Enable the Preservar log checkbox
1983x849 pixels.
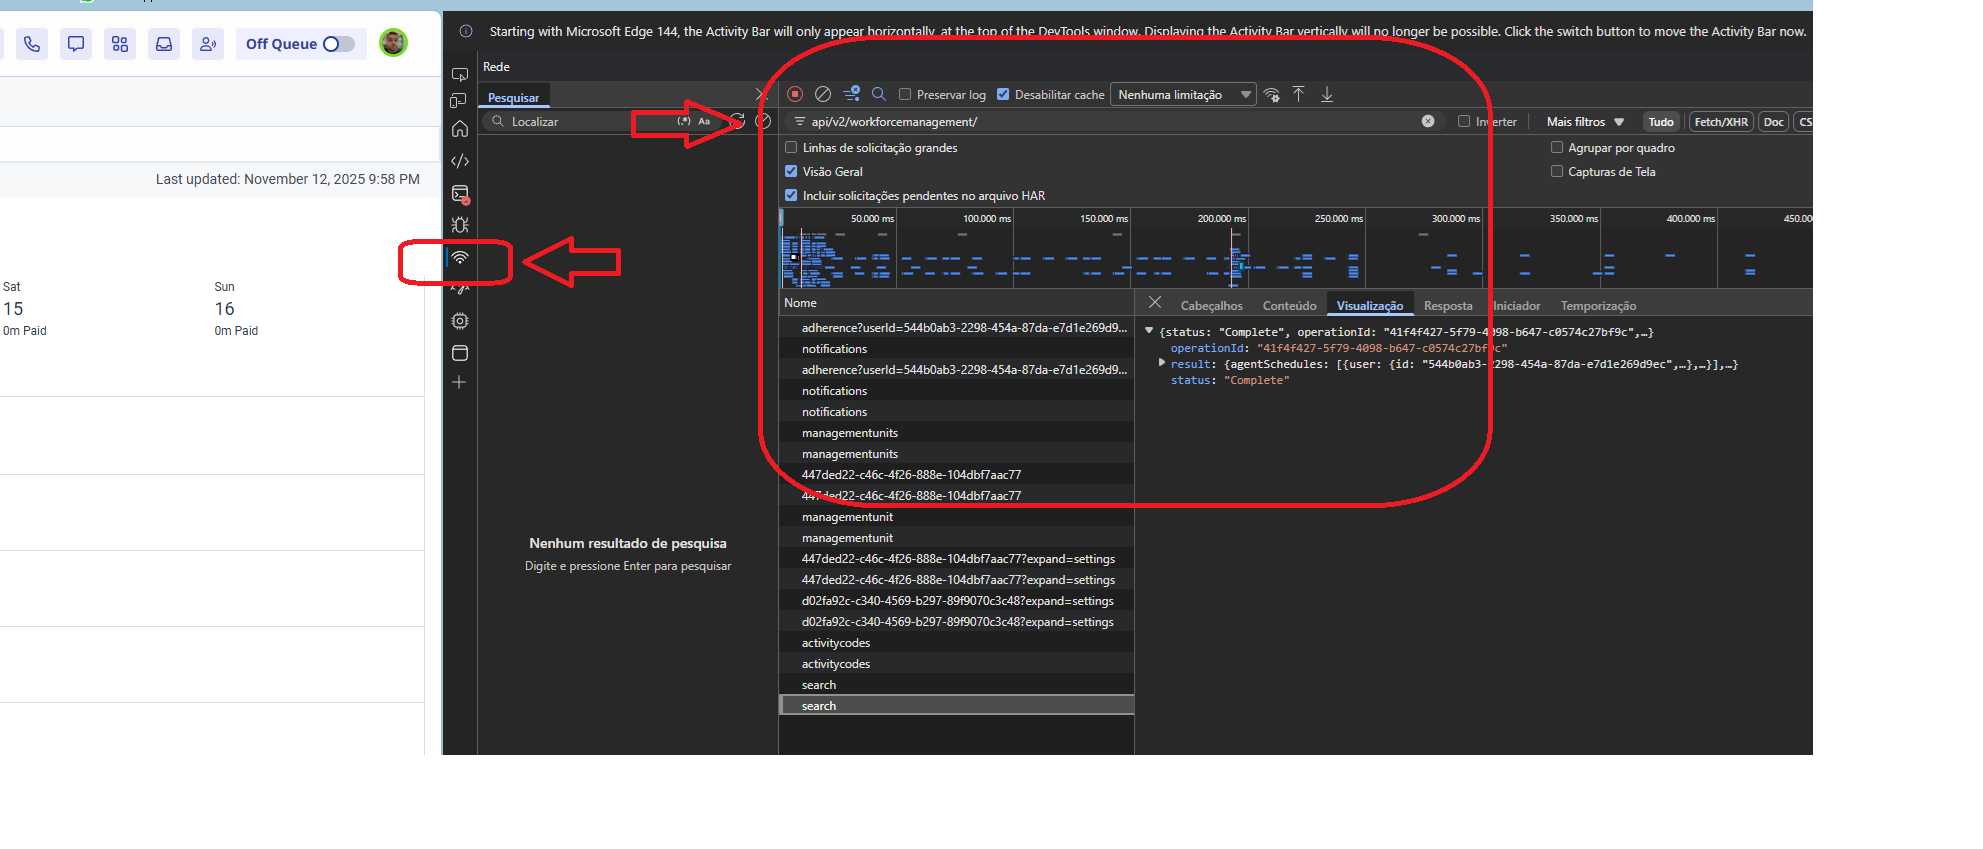[905, 95]
